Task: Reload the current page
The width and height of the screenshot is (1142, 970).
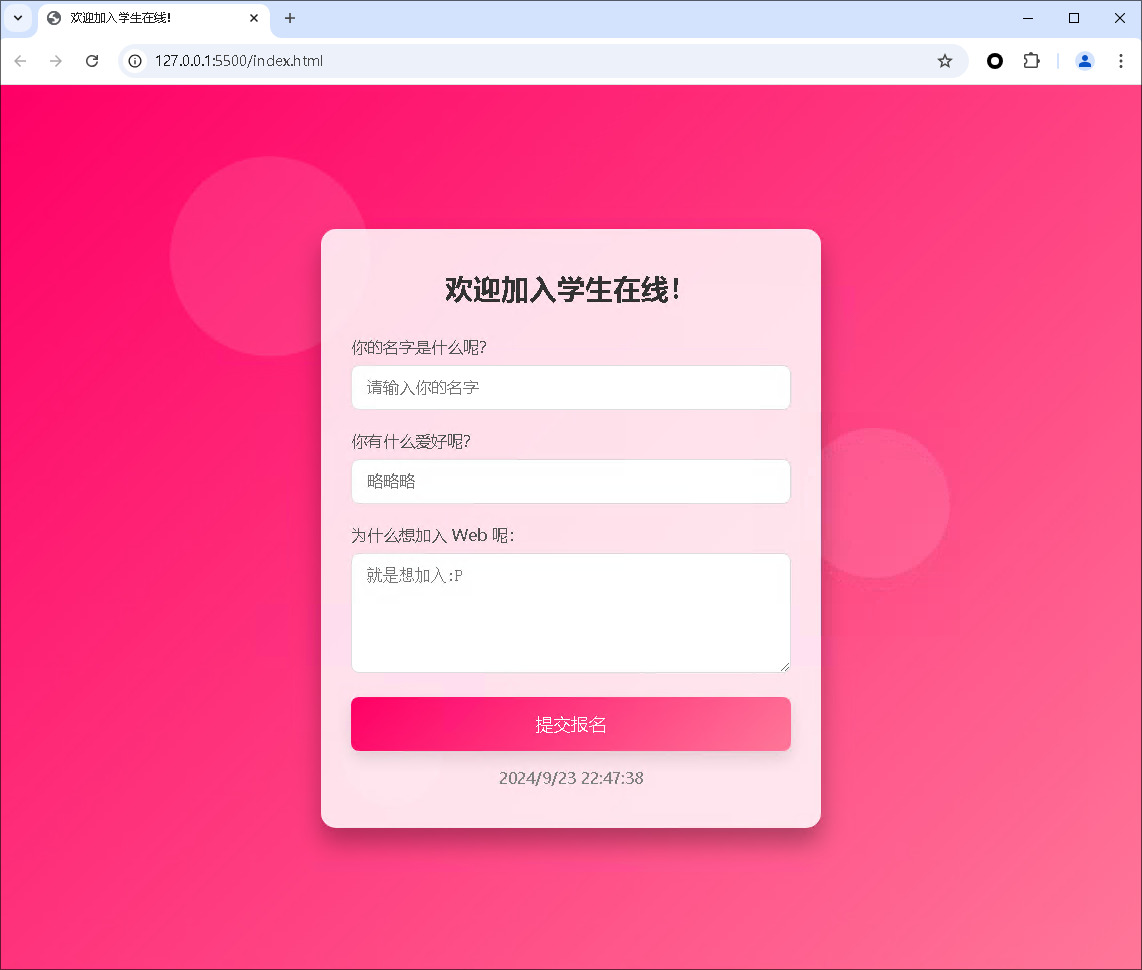Action: (92, 61)
